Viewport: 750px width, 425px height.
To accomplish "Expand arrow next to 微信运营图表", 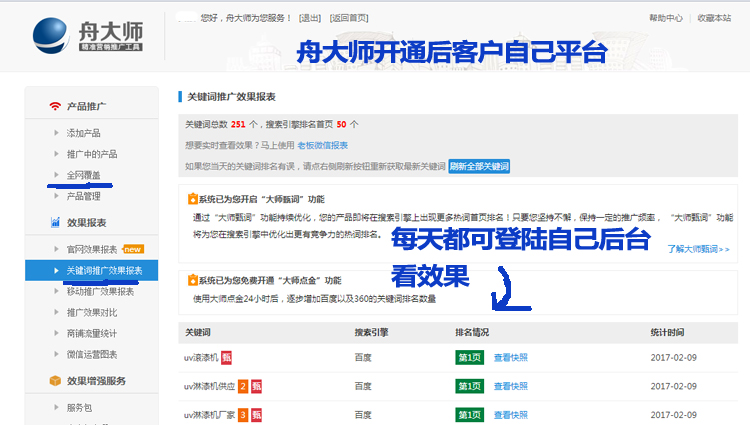I will point(56,354).
